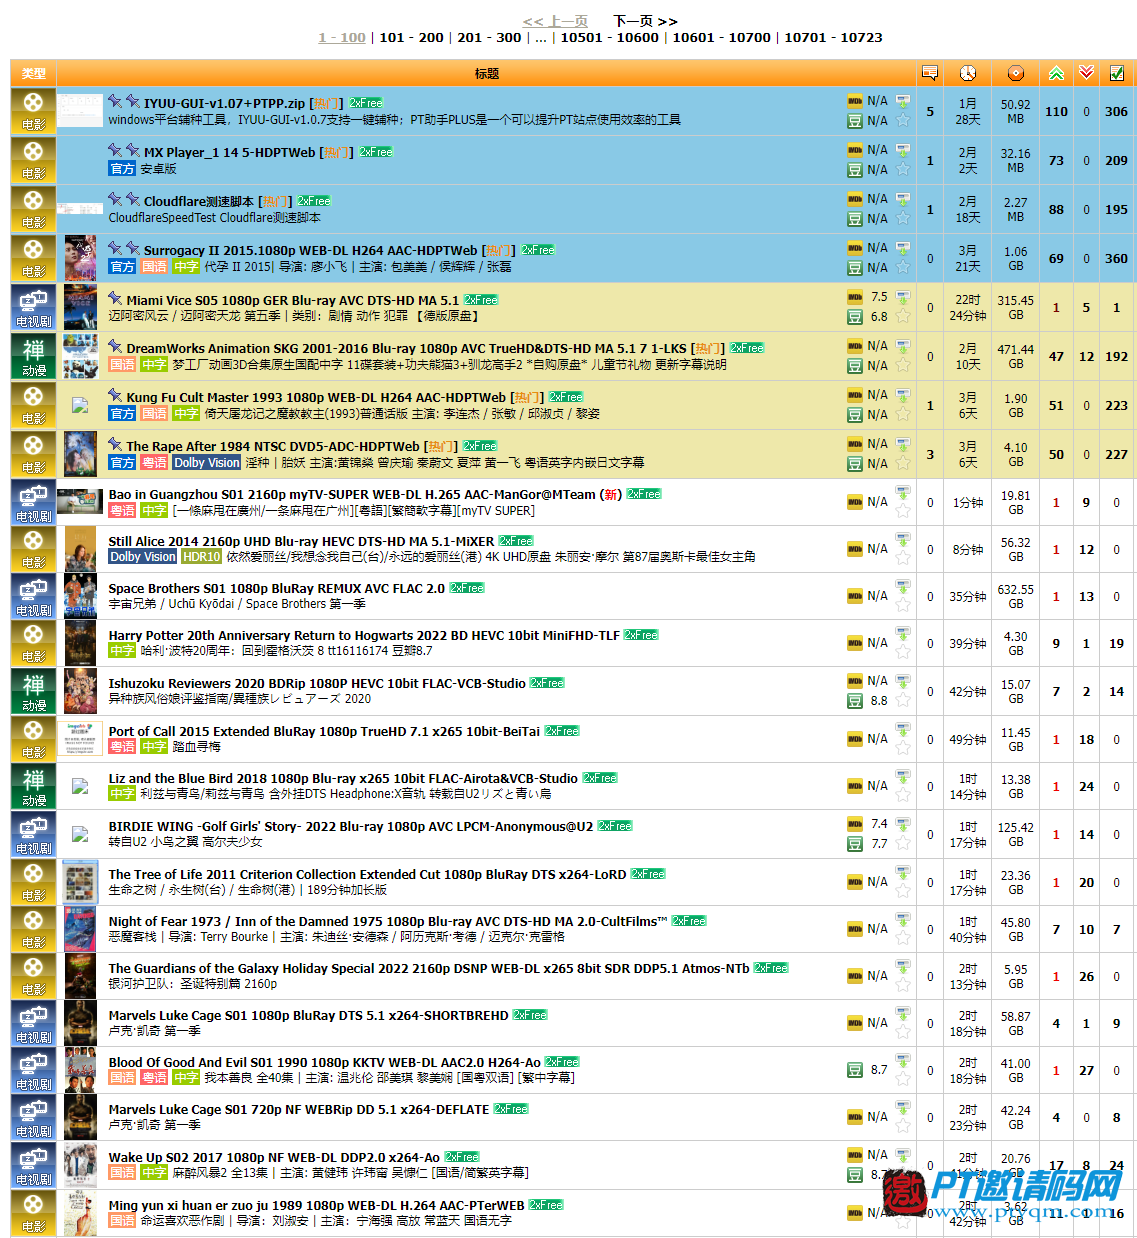Sort the list by comment count icon

pyautogui.click(x=930, y=73)
